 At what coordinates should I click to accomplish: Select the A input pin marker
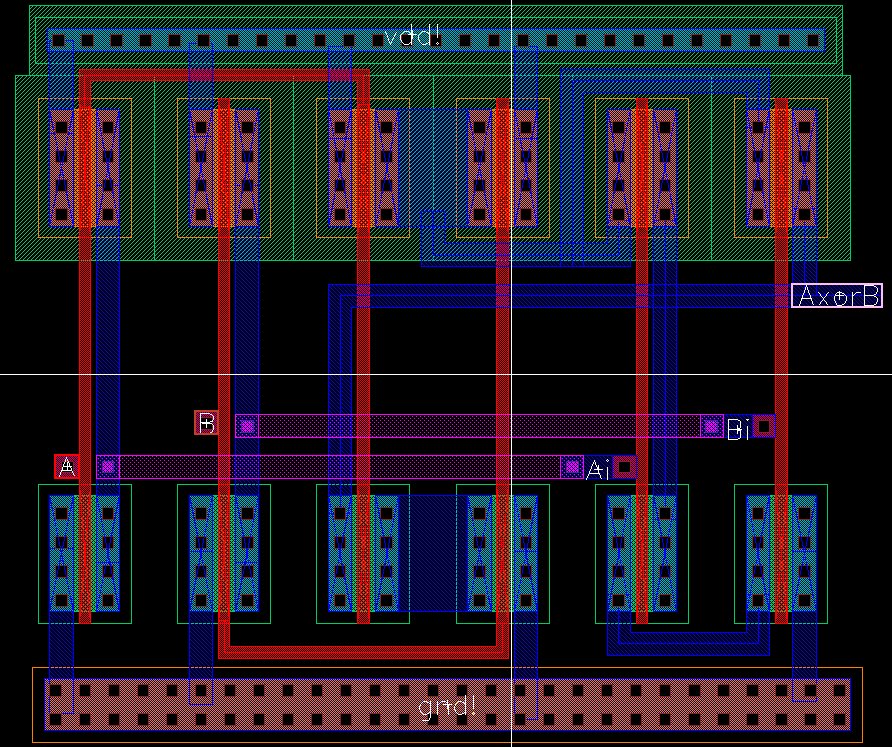tap(66, 466)
